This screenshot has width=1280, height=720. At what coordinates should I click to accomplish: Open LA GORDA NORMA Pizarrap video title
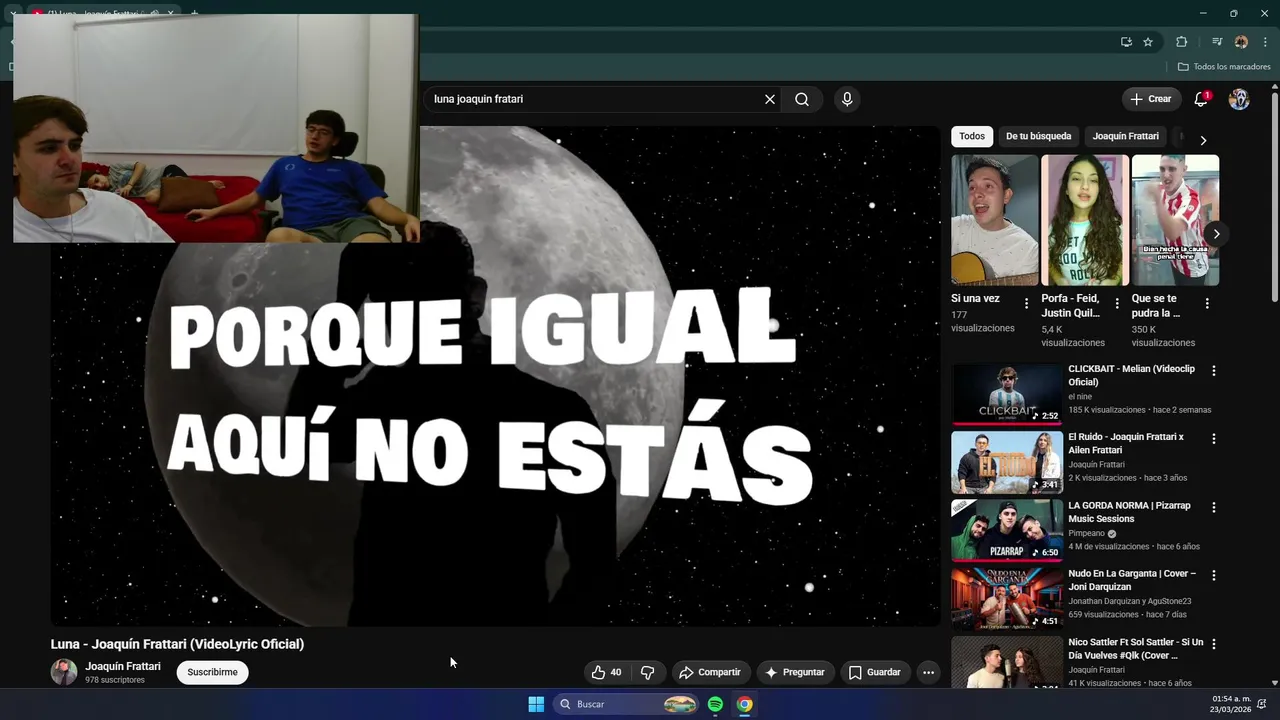(x=1129, y=512)
